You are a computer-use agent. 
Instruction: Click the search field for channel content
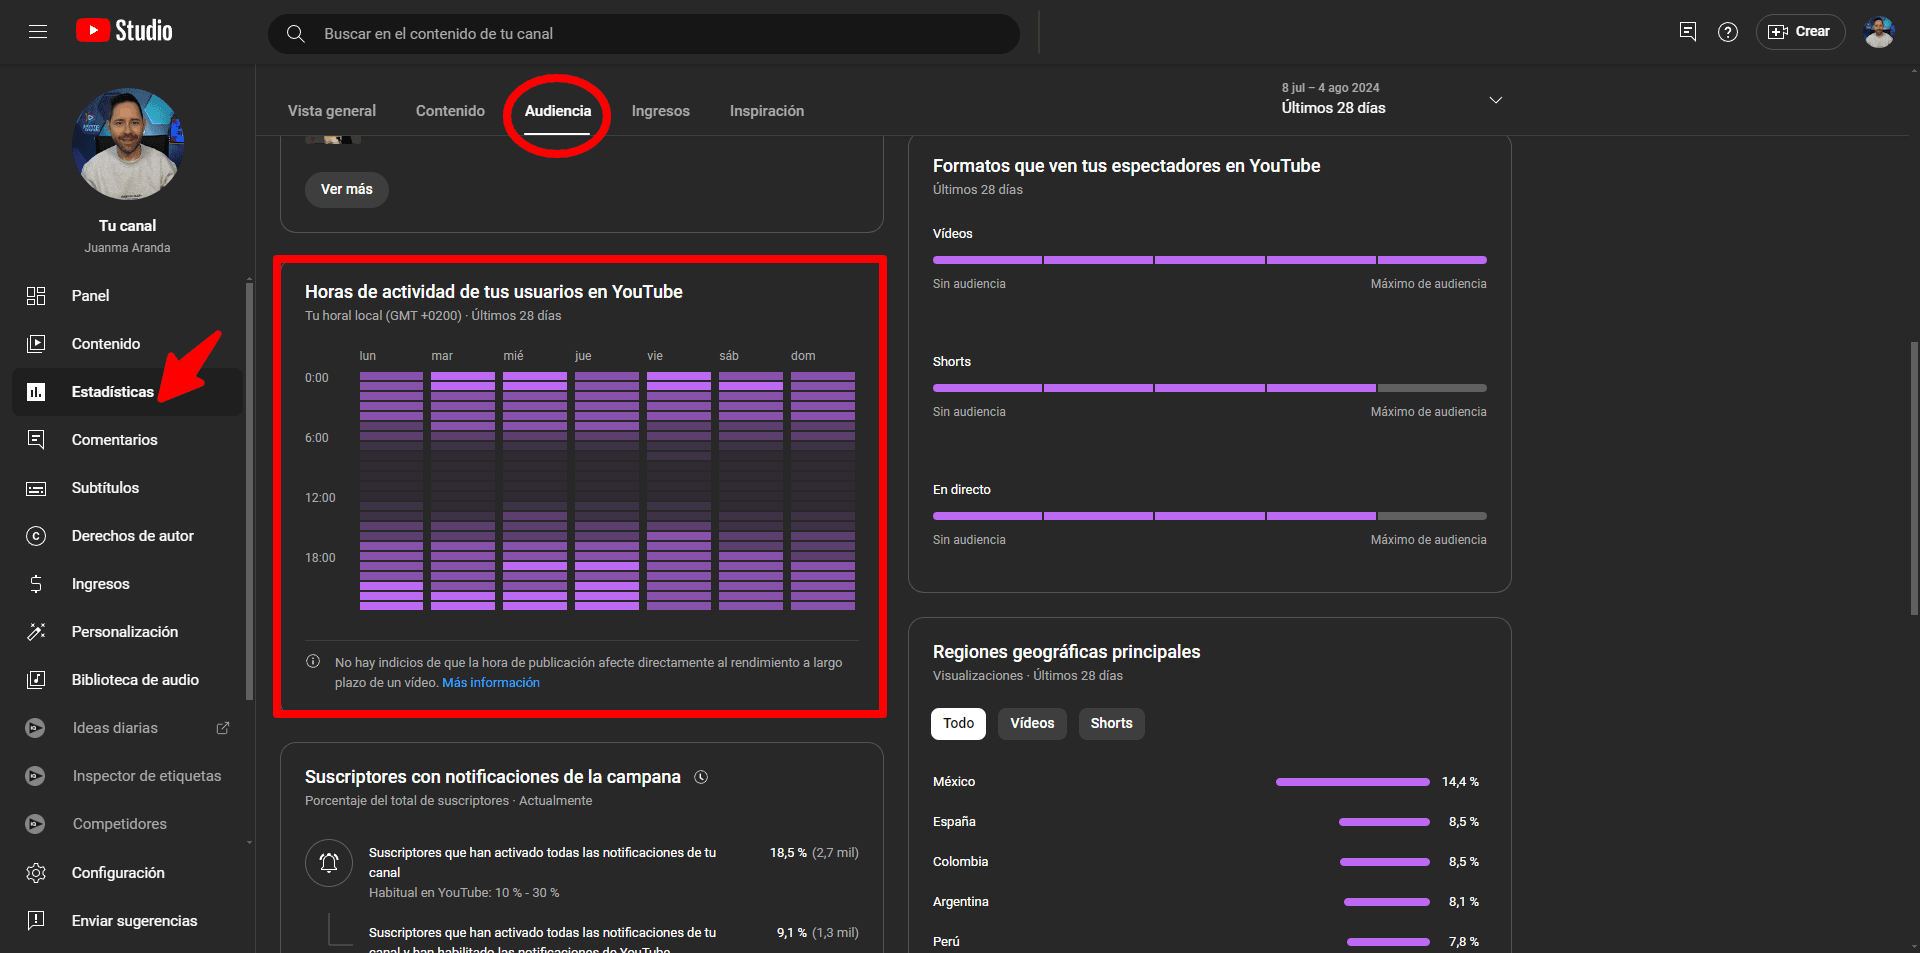644,34
